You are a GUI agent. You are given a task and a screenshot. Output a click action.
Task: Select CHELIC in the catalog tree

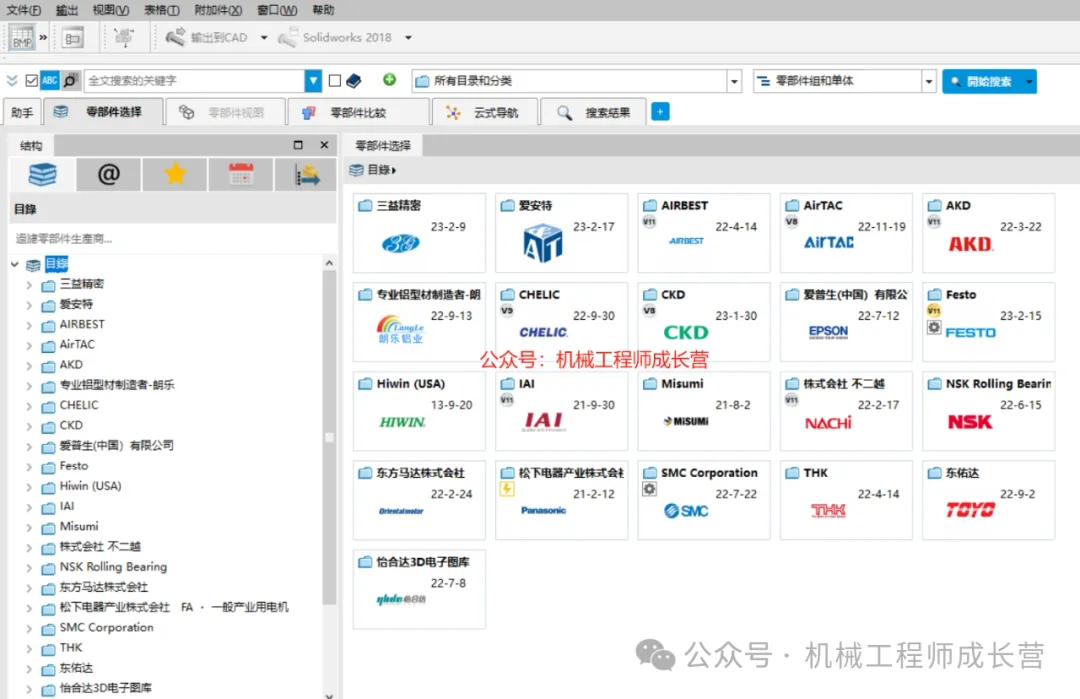79,405
